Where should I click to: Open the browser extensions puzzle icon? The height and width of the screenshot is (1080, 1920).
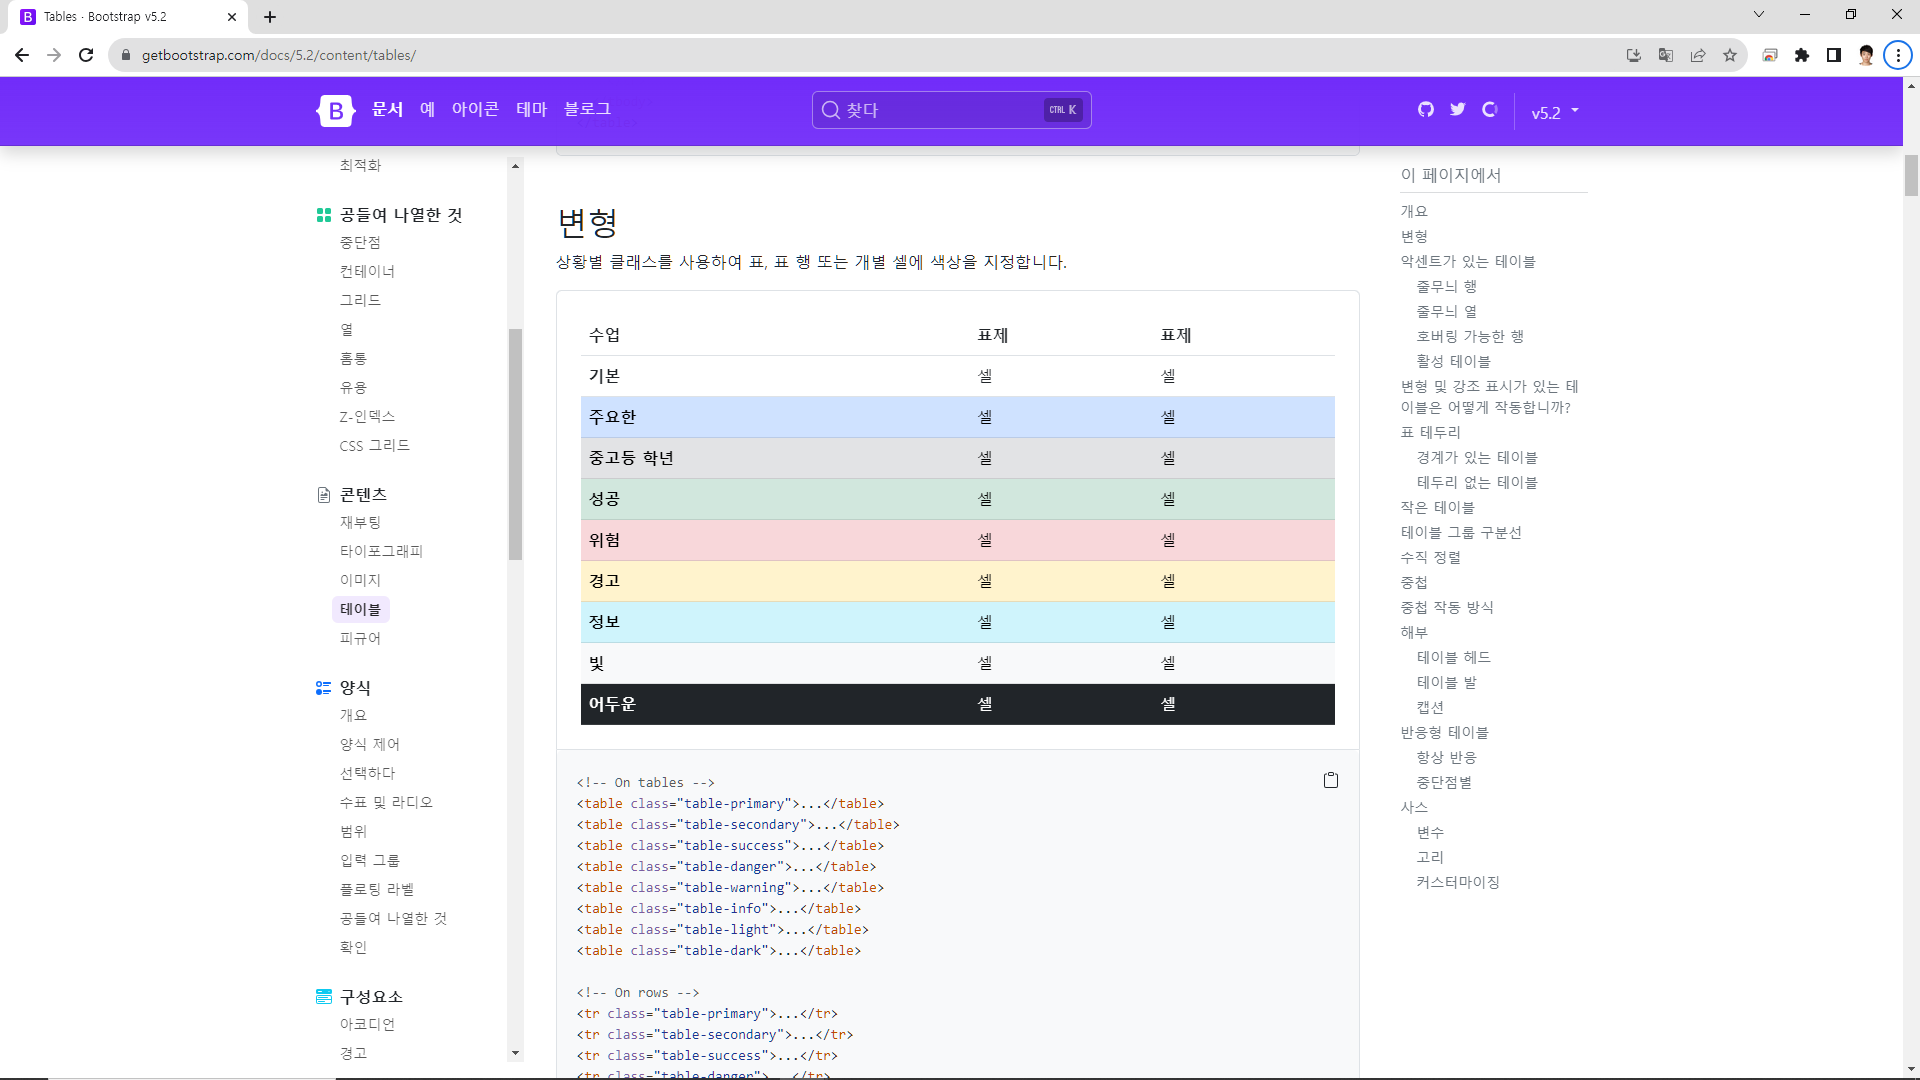click(1802, 55)
